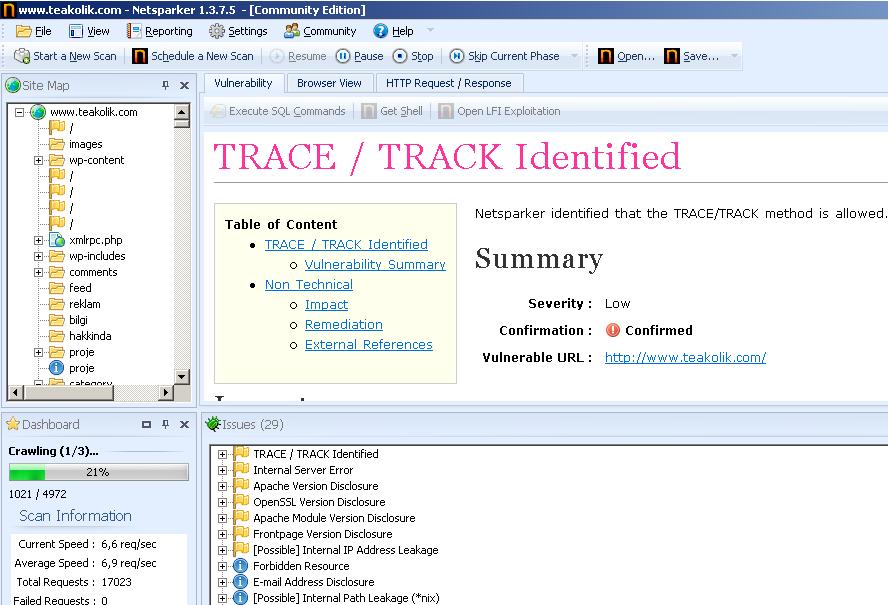The width and height of the screenshot is (888, 605).
Task: Pin the Dashboard panel
Action: tap(165, 424)
